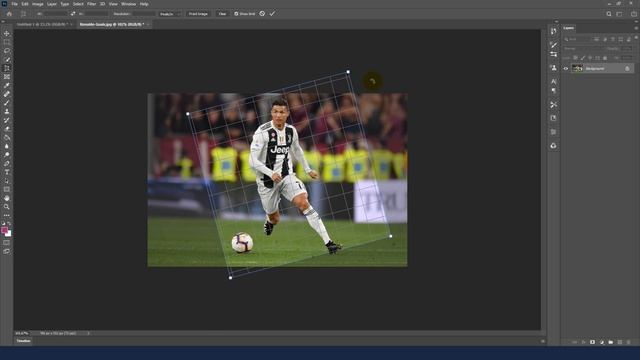This screenshot has height=360, width=640.
Task: Select the History Brush tool
Action: tap(7, 120)
